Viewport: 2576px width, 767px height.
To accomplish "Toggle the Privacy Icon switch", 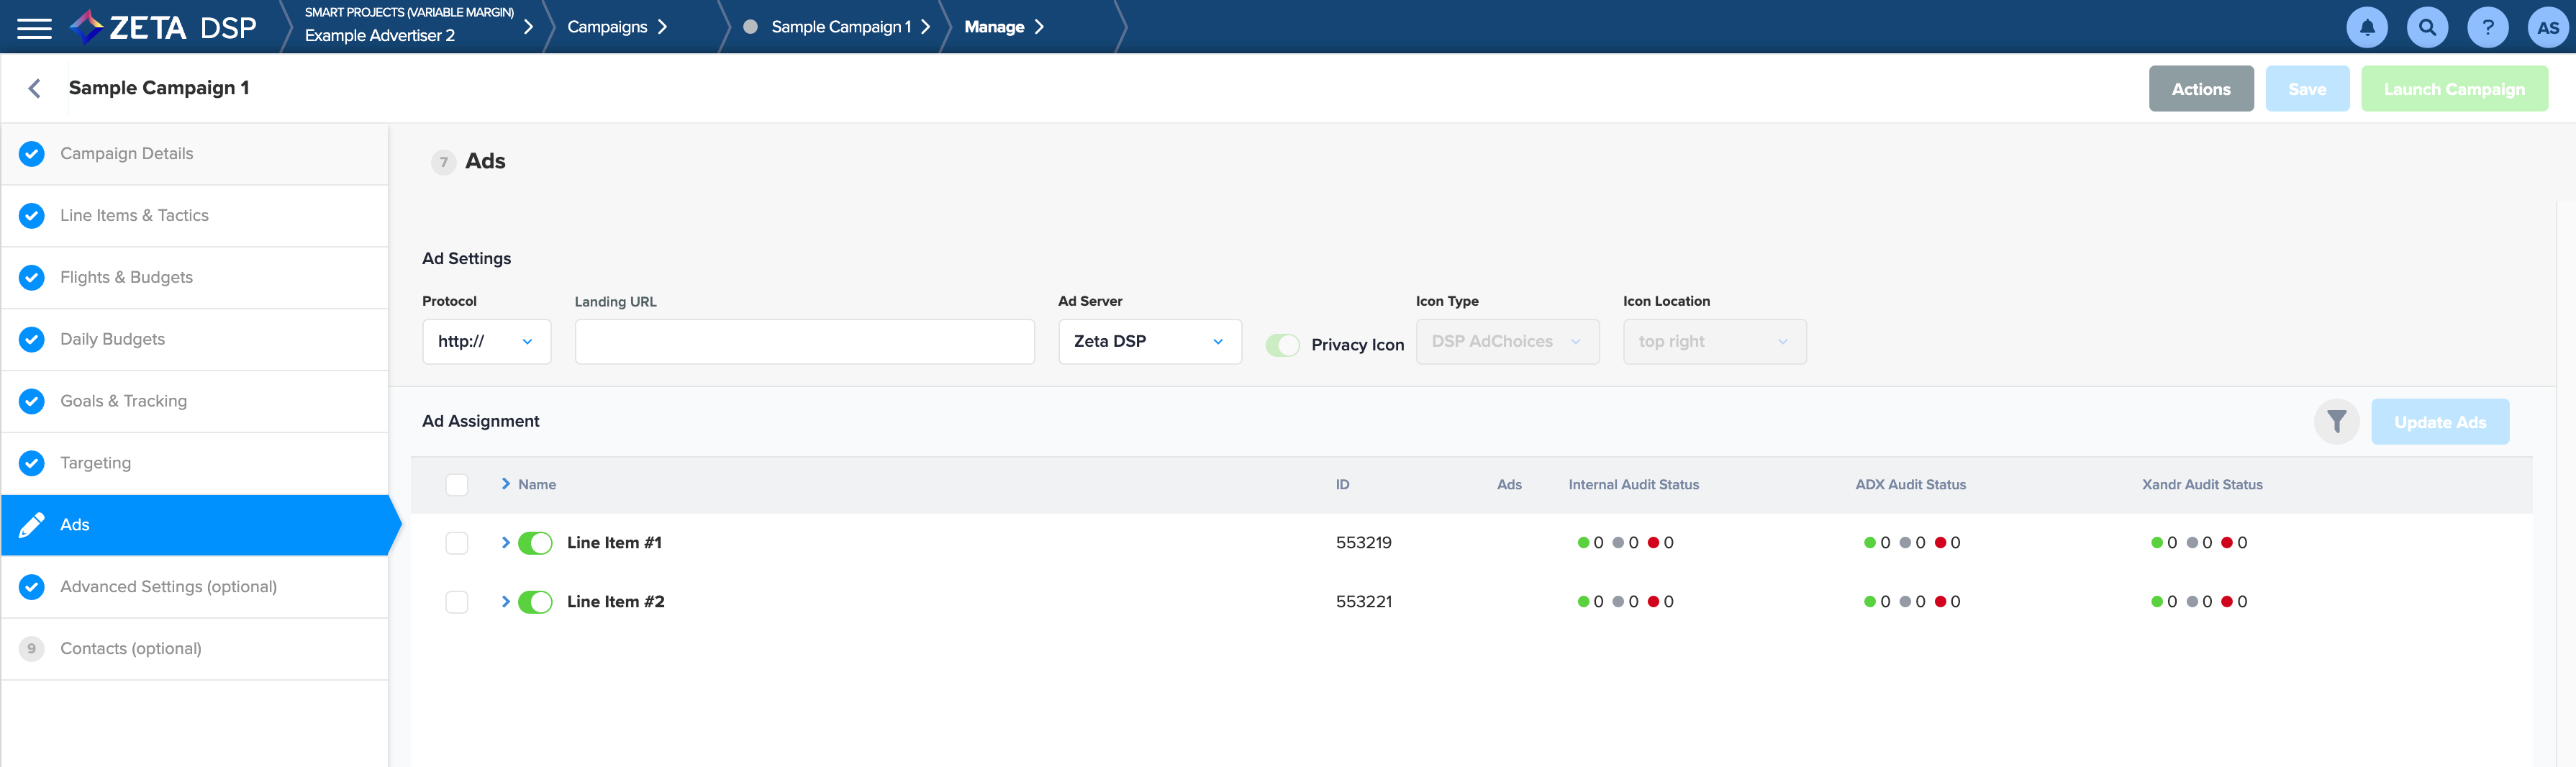I will tap(1282, 345).
